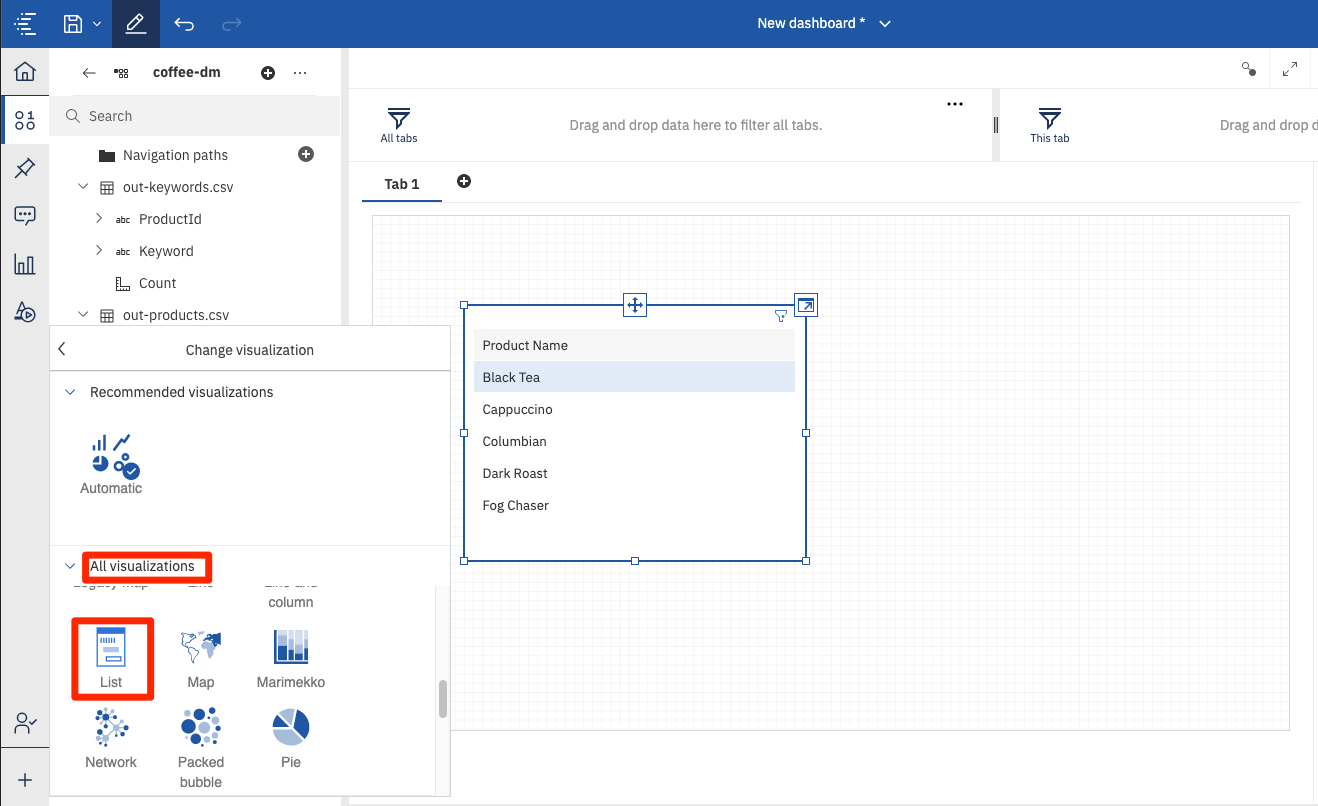The image size is (1318, 806).
Task: Click the Search field in data panel
Action: click(195, 116)
